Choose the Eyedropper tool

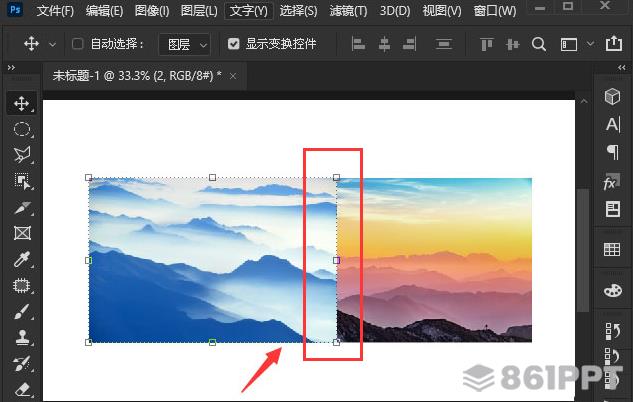pyautogui.click(x=22, y=259)
